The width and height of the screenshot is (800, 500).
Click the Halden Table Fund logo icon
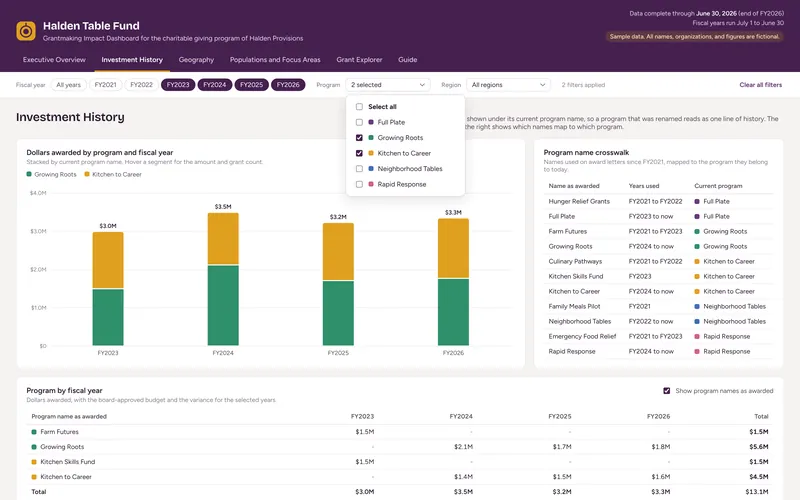point(26,31)
